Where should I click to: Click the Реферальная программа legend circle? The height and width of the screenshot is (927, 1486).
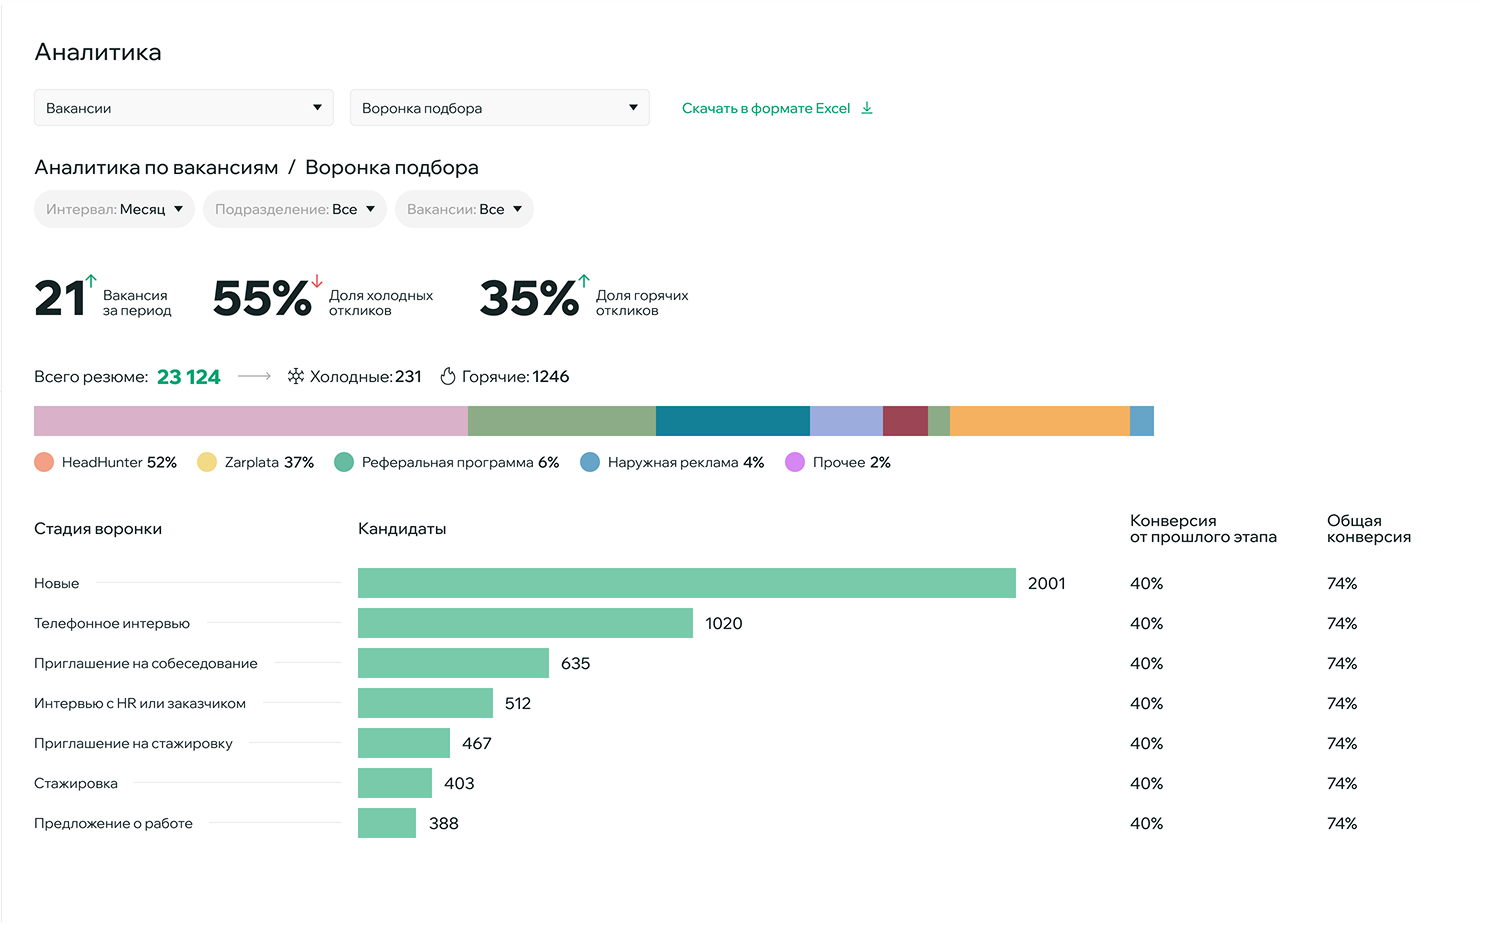pyautogui.click(x=344, y=462)
